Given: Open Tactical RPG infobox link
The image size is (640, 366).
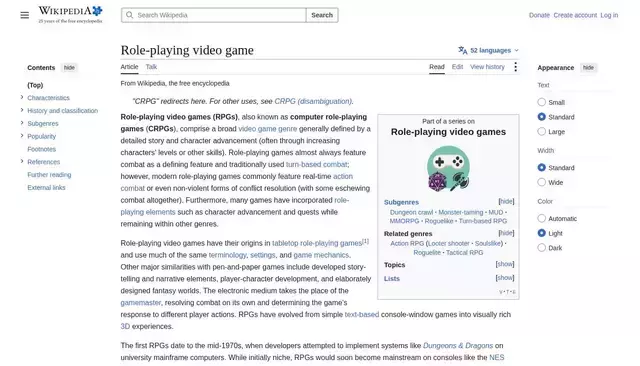Looking at the screenshot, I should pos(464,253).
